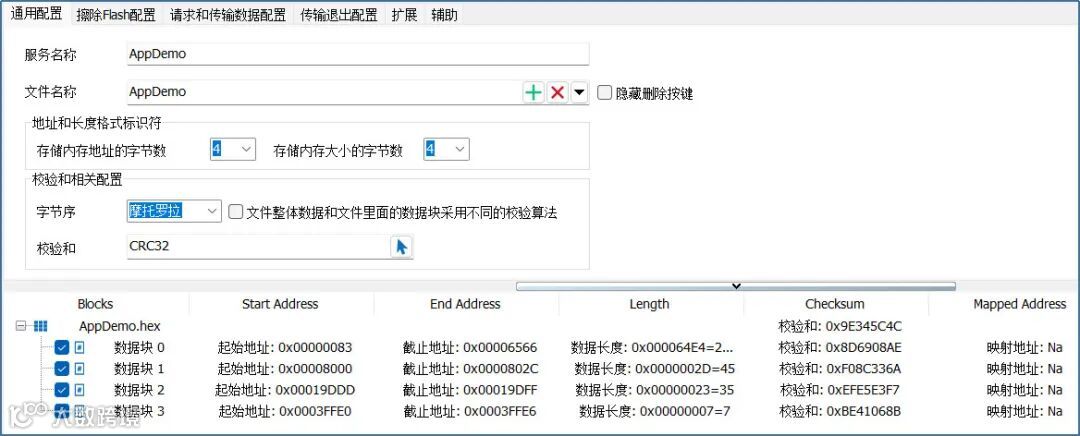Click the document icon of 数据块 2
This screenshot has width=1080, height=436.
(x=80, y=391)
